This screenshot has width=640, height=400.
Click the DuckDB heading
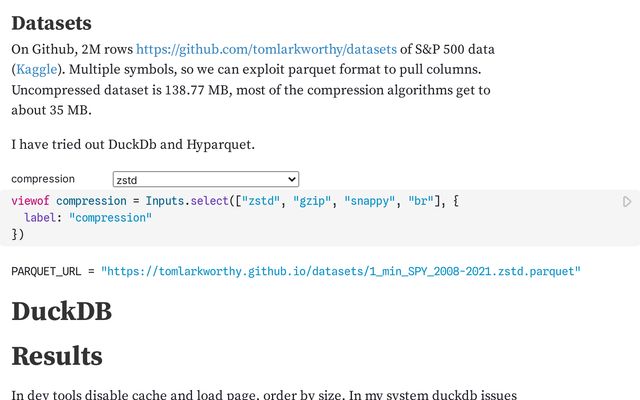(x=62, y=311)
